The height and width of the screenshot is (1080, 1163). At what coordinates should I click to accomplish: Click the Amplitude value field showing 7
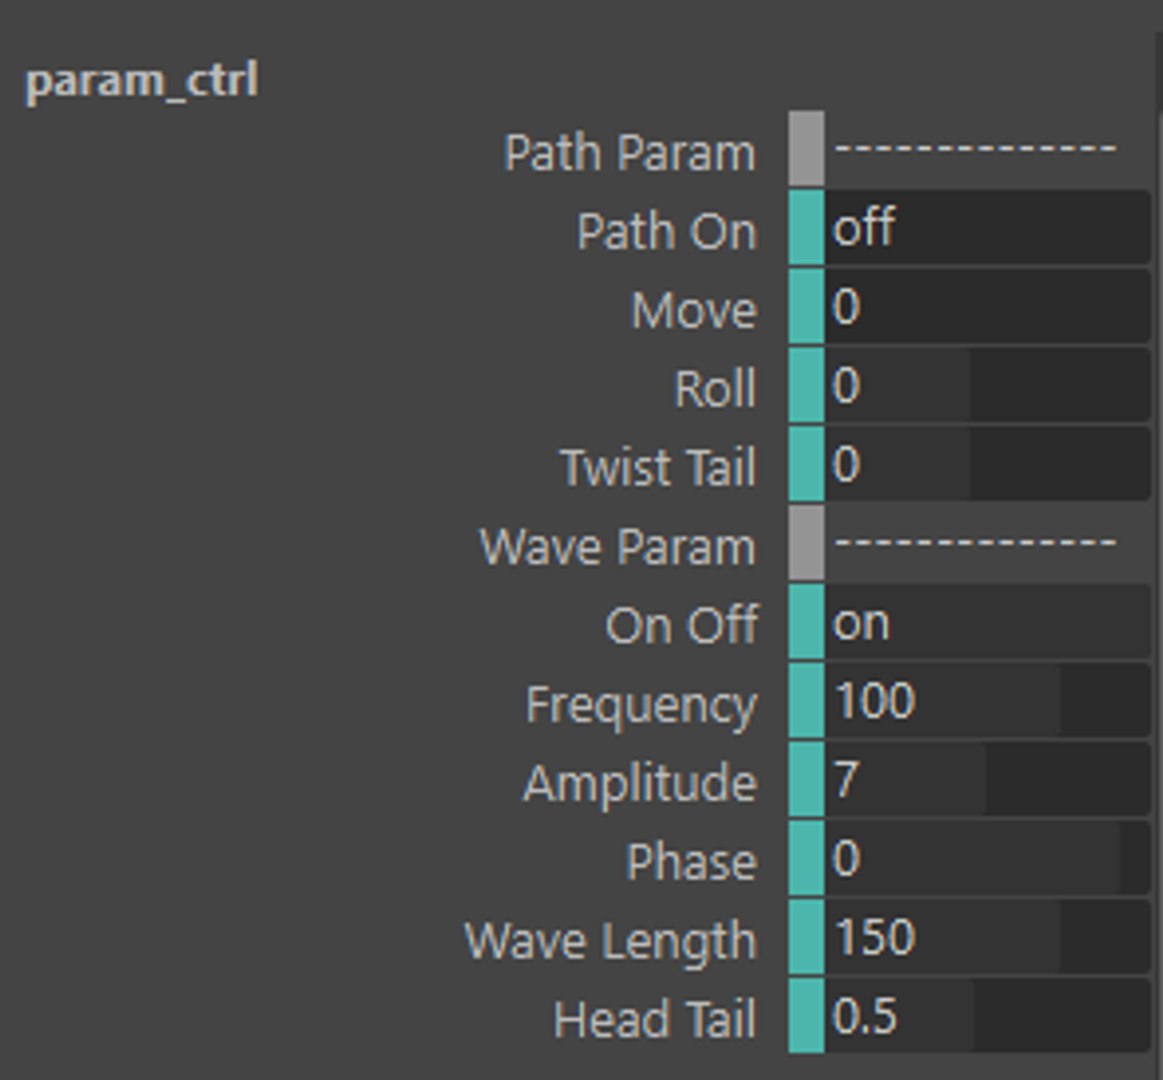(x=986, y=780)
